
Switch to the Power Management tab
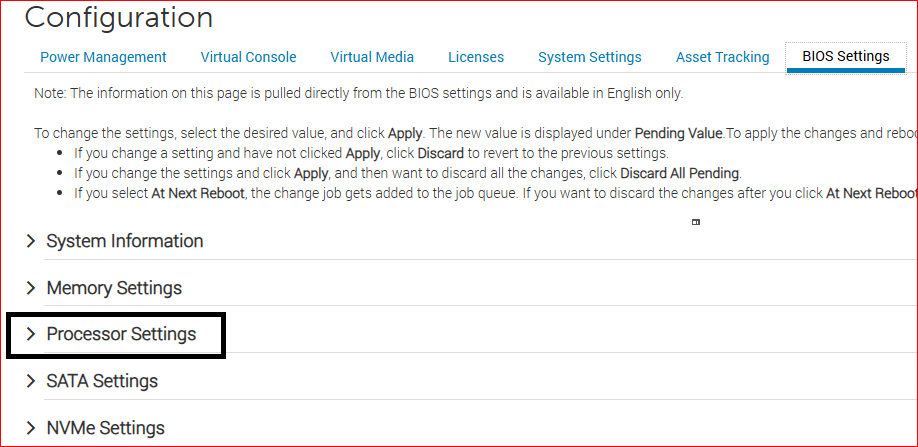(x=103, y=57)
